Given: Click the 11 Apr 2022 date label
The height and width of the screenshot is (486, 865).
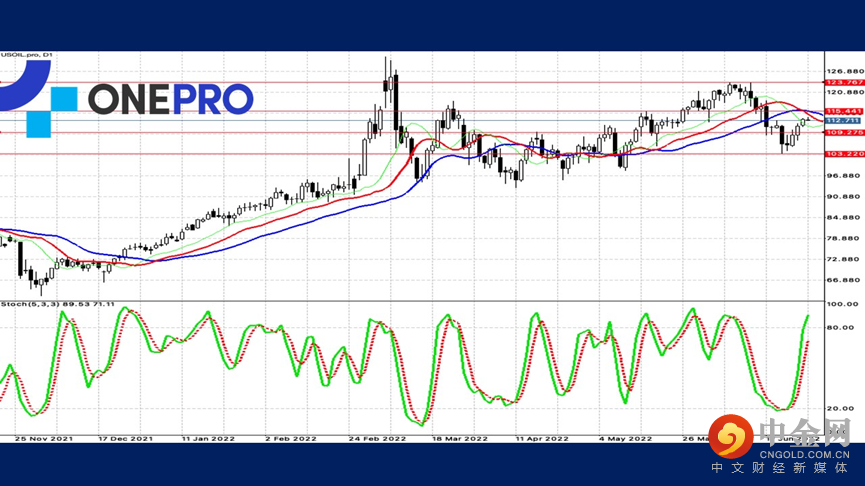Looking at the screenshot, I should (x=542, y=437).
